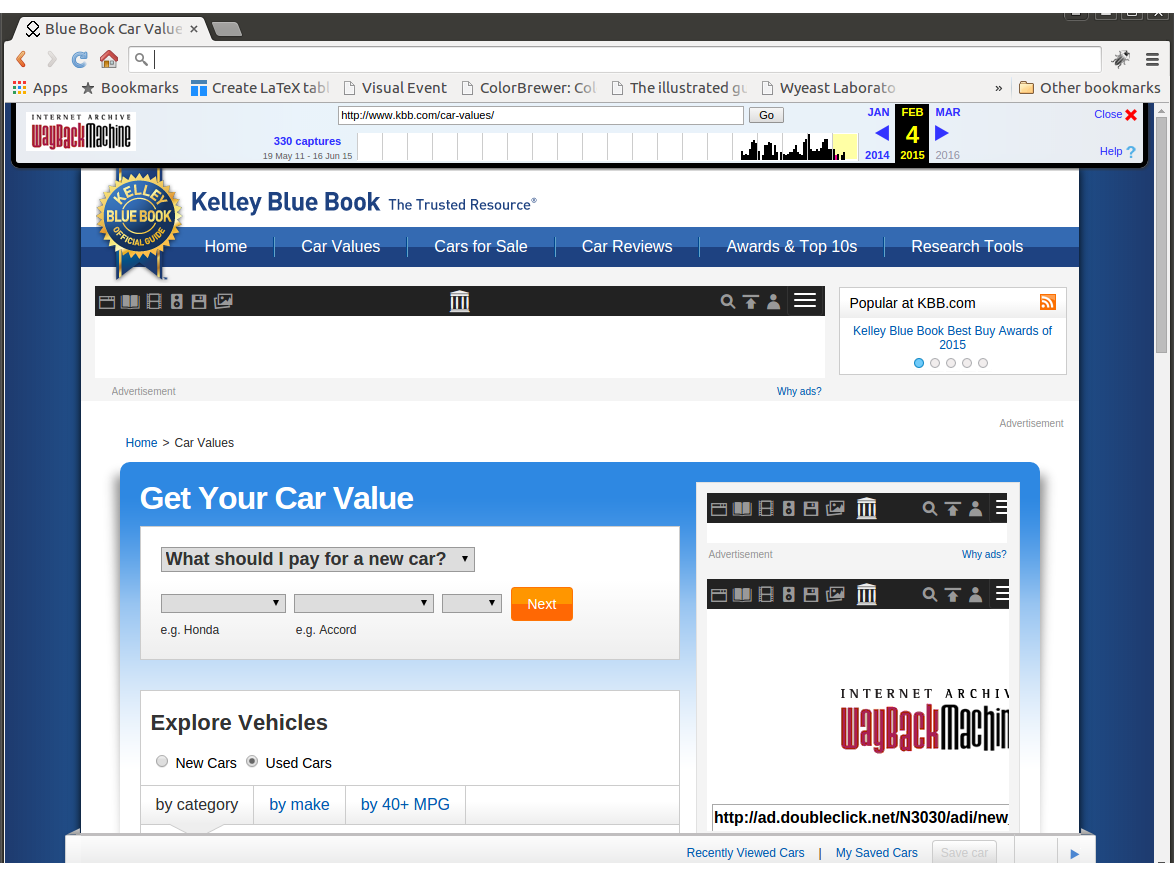The height and width of the screenshot is (876, 1174).
Task: Click the user icon in the archive toolbar directly above the Wayback Machine logo ad
Action: [976, 595]
